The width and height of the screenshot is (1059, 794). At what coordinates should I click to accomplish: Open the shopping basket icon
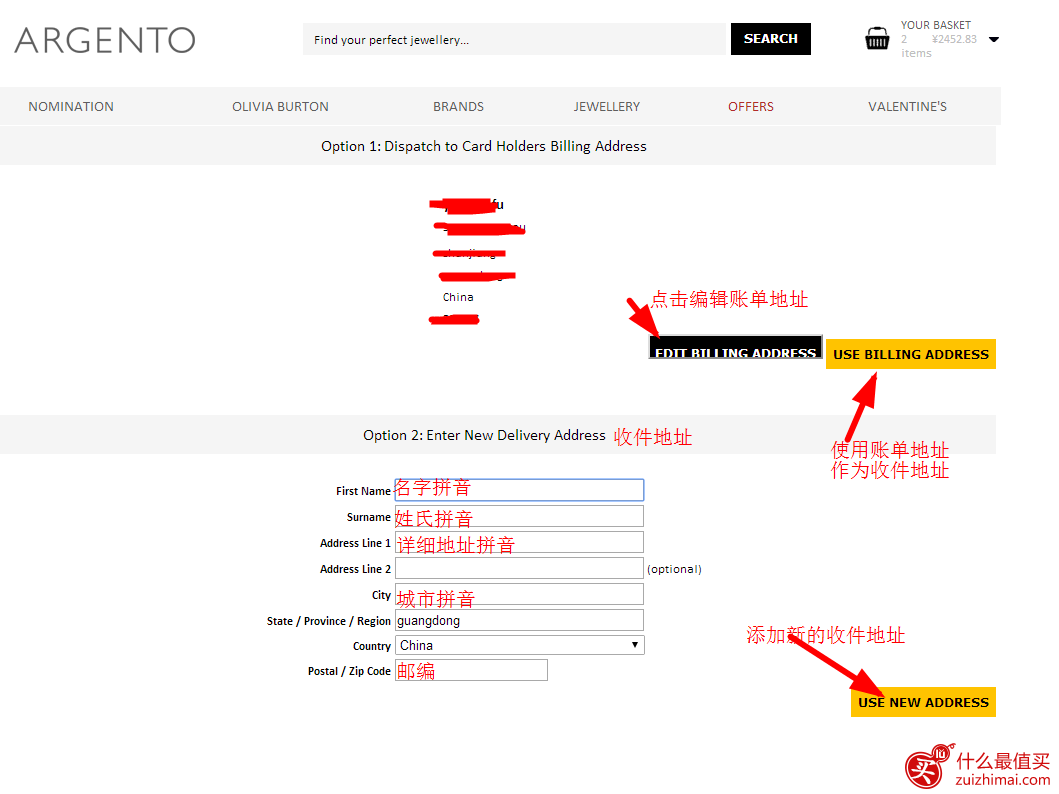[x=877, y=38]
